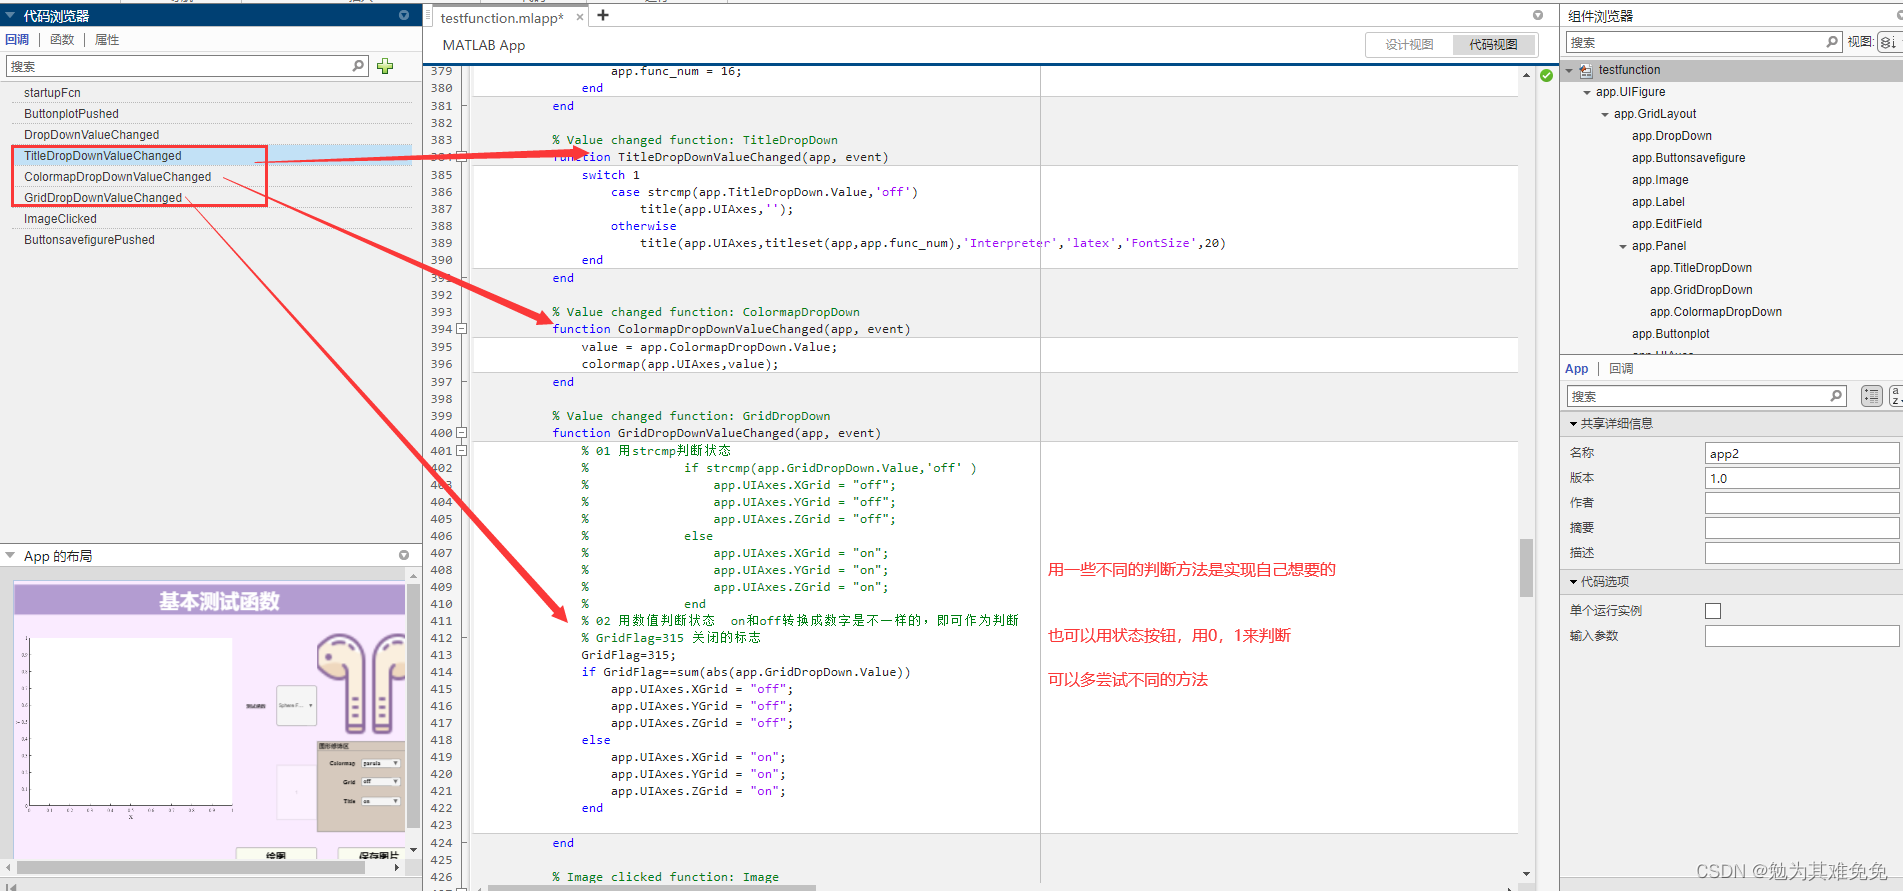
Task: Click the testfunction app file icon
Action: 1586,70
